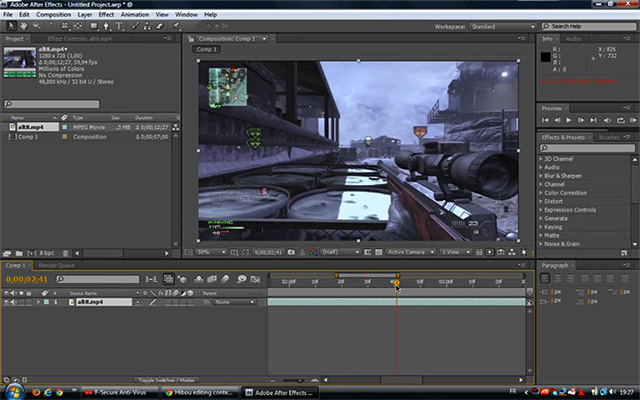The width and height of the screenshot is (640, 400).
Task: Hide the alt8.mp4 layer video eye
Action: point(8,301)
